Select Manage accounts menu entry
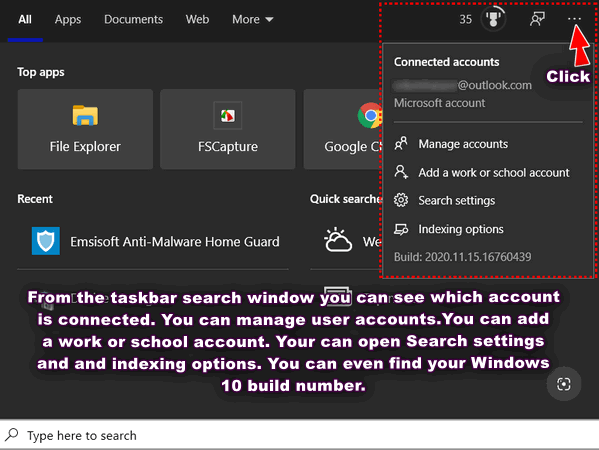The height and width of the screenshot is (450, 599). 487,144
